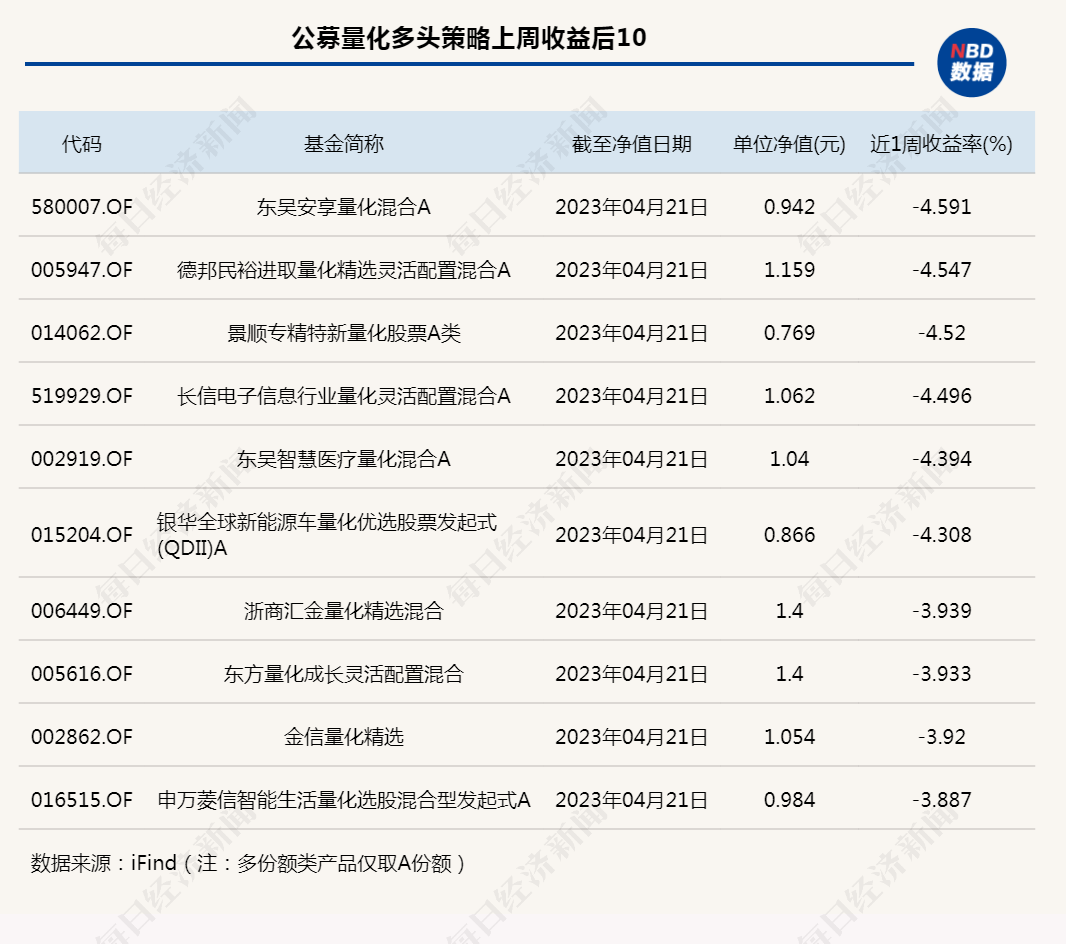The height and width of the screenshot is (944, 1066).
Task: Click the 基金简称 column header
Action: pyautogui.click(x=343, y=144)
